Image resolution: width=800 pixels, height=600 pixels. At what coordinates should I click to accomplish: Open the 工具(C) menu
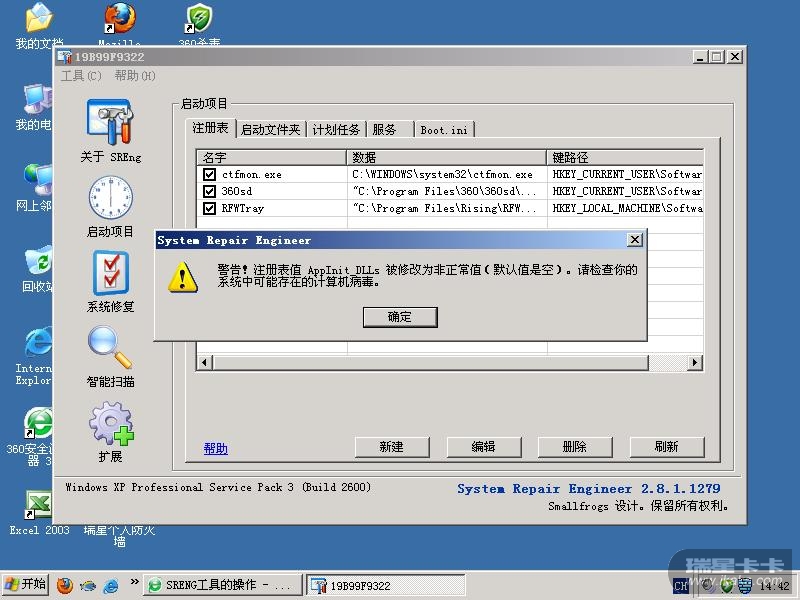81,76
